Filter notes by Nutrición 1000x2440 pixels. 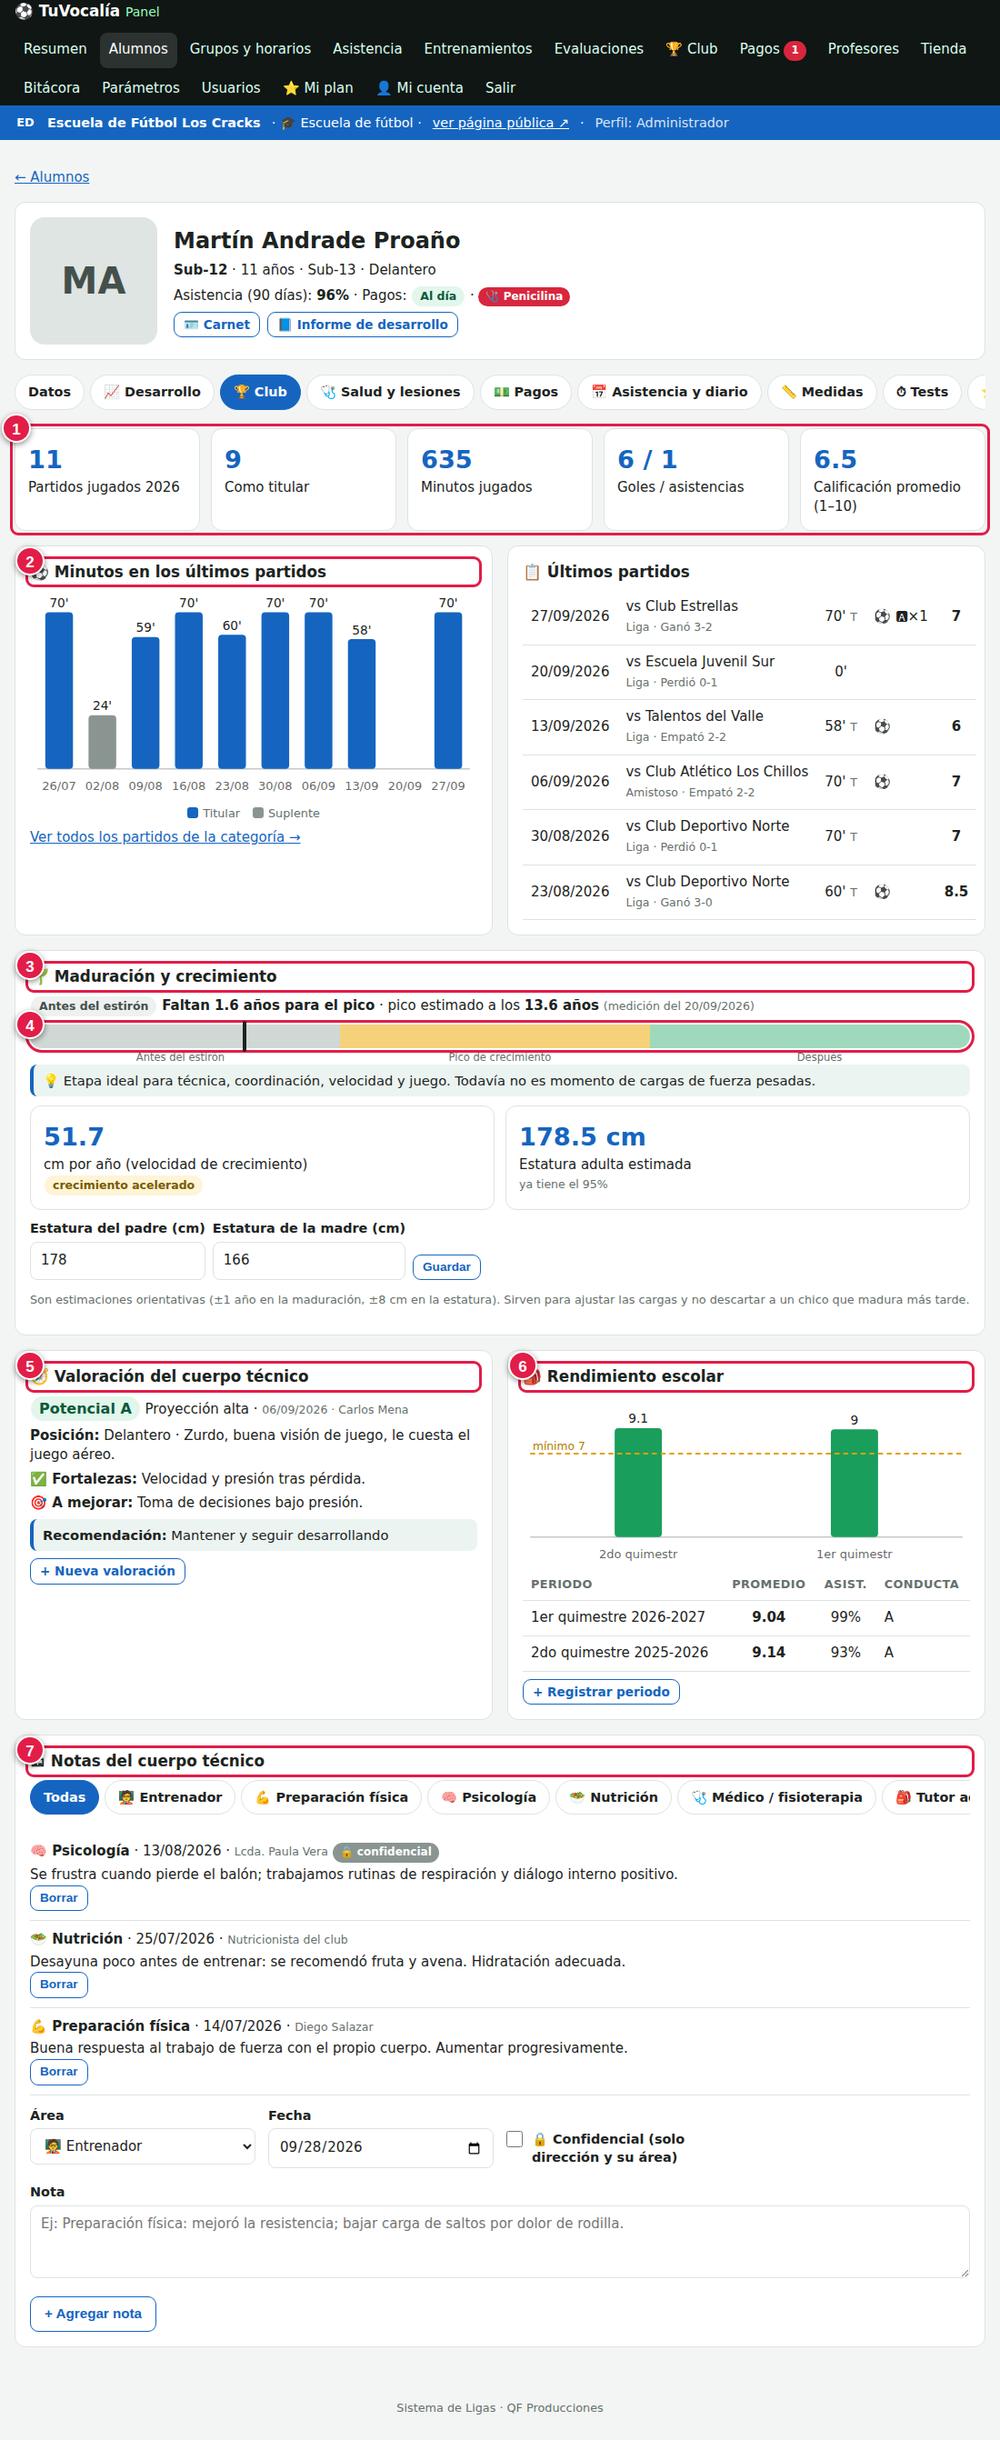(613, 1797)
